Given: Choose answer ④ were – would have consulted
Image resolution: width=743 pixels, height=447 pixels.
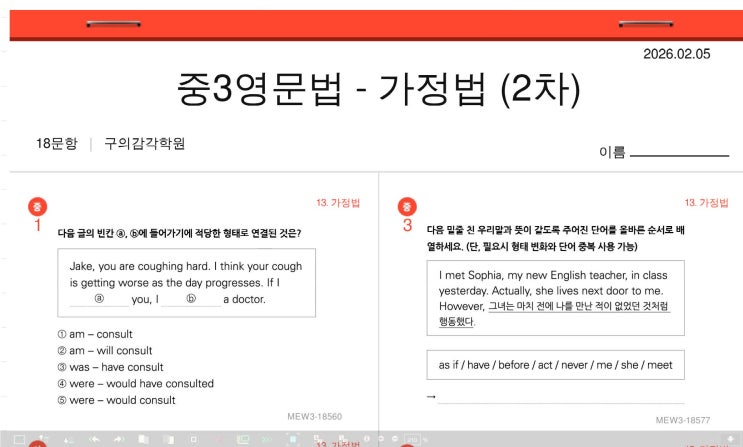Looking at the screenshot, I should click(135, 383).
